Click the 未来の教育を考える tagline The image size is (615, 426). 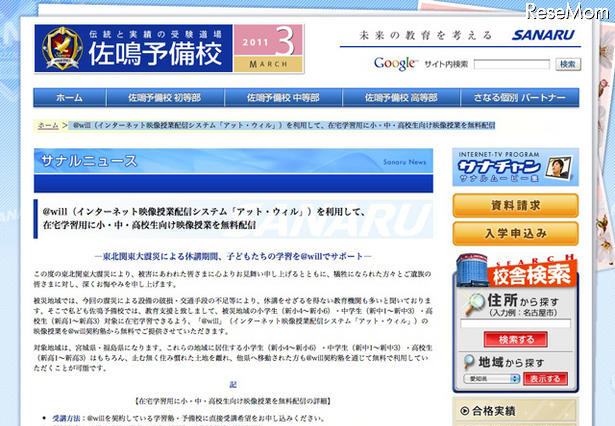click(426, 36)
